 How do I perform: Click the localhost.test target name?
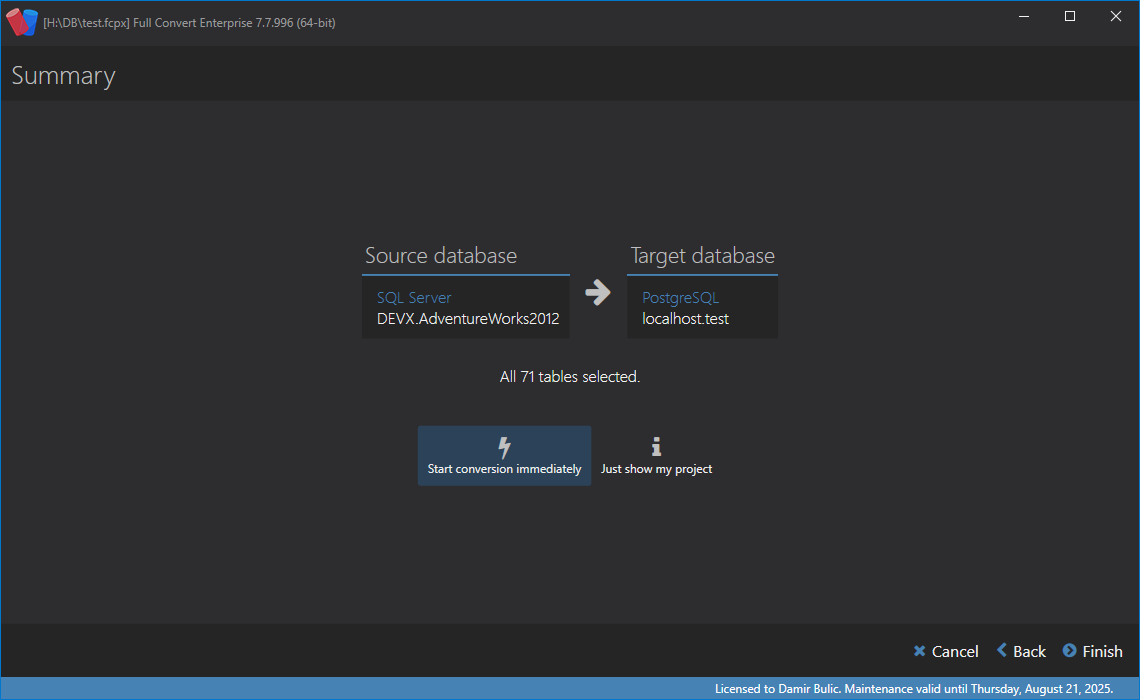pyautogui.click(x=685, y=319)
